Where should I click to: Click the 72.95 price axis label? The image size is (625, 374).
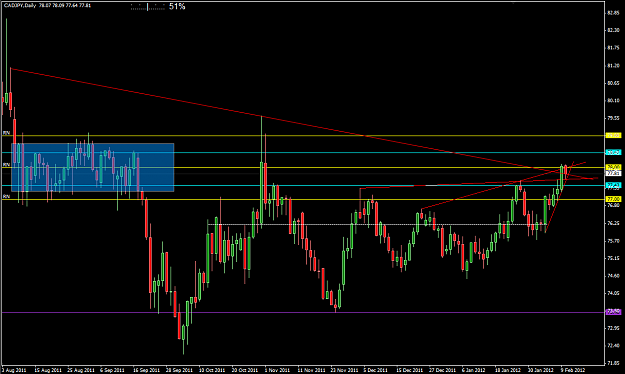[x=613, y=328]
